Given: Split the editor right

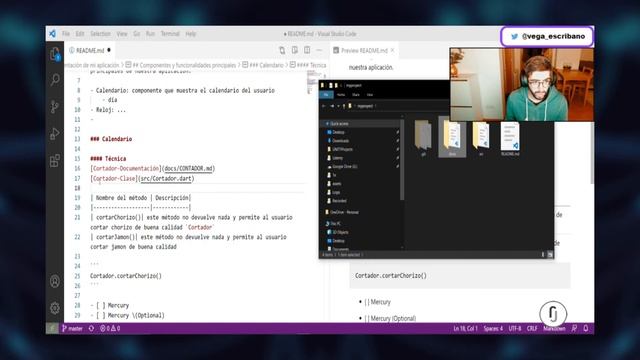Looking at the screenshot, I should pos(307,50).
